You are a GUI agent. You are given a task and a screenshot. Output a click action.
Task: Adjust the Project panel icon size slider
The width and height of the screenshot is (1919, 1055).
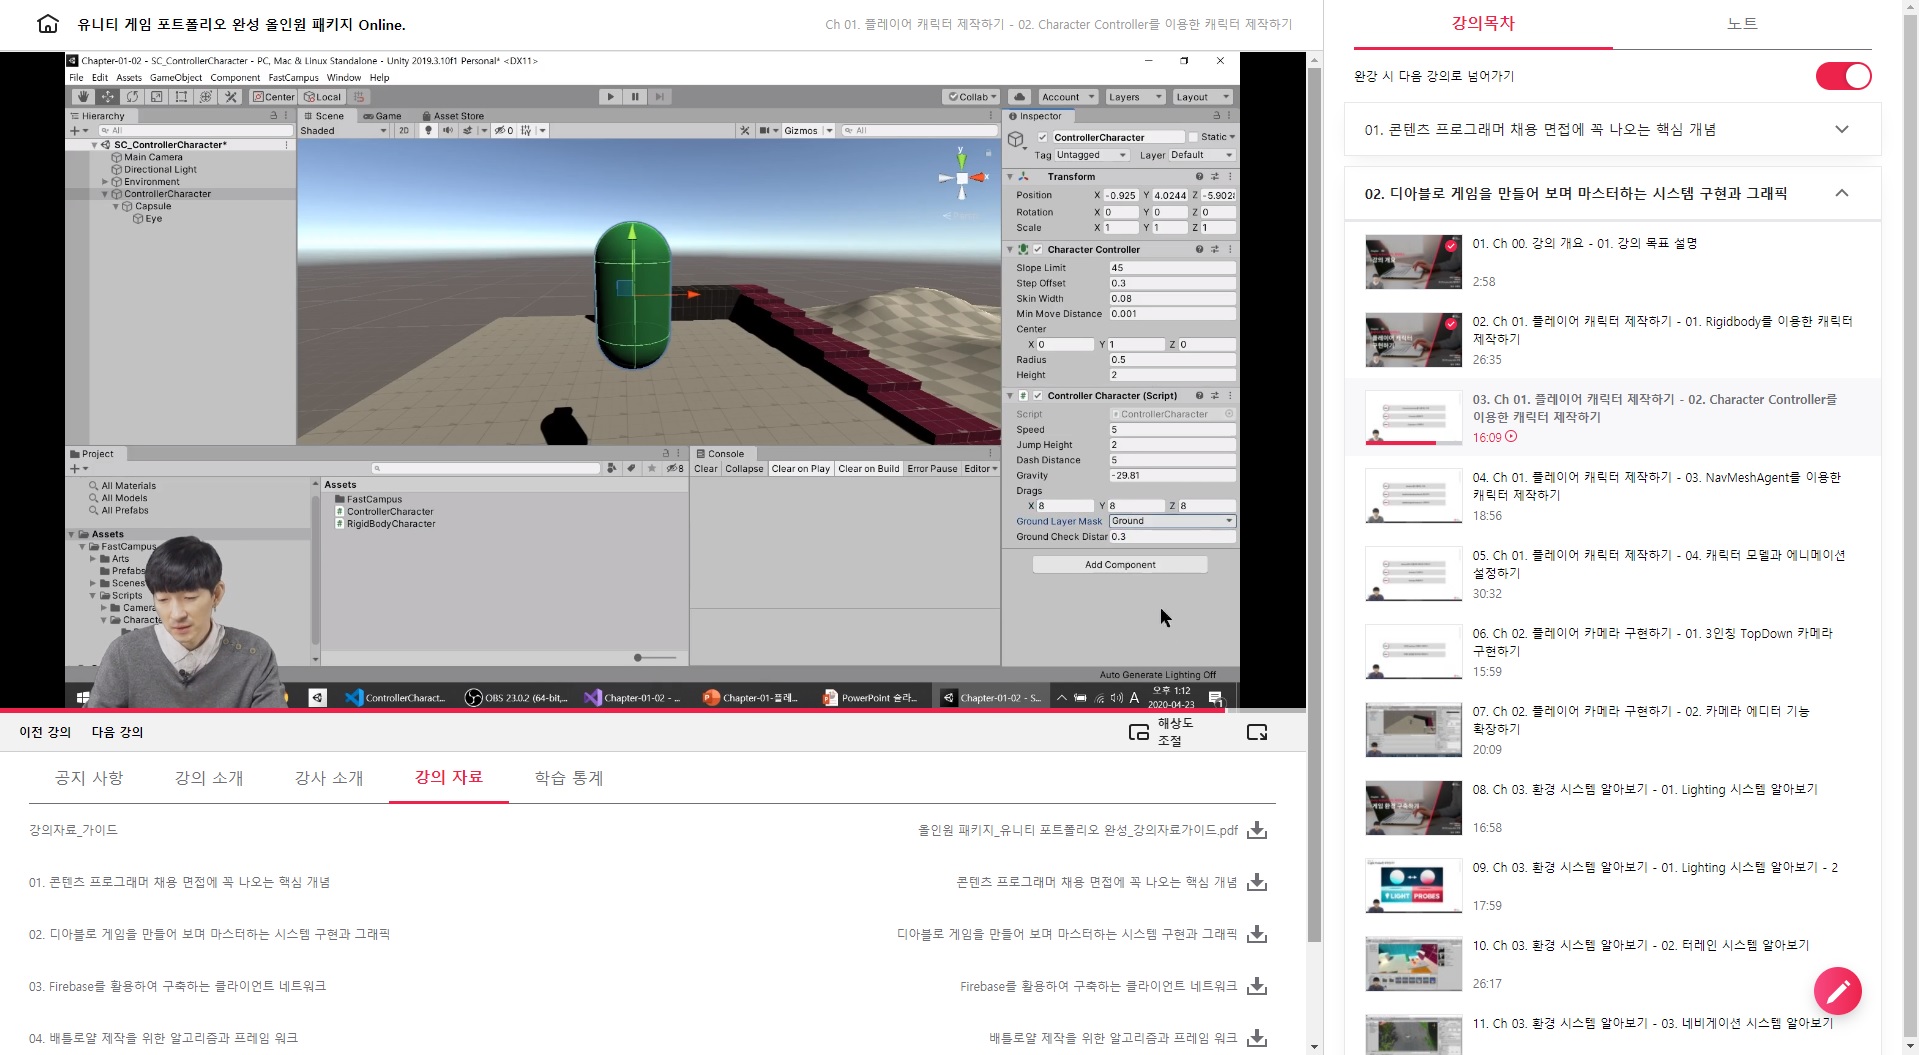pyautogui.click(x=654, y=657)
